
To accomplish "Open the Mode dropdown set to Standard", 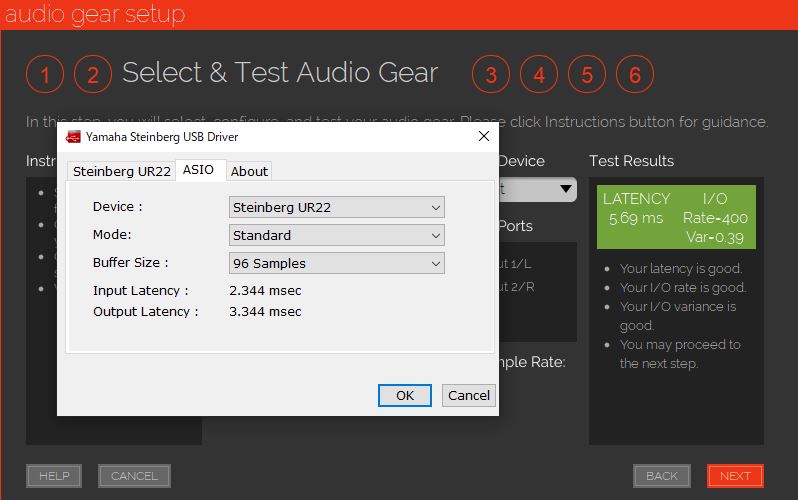I will 337,235.
